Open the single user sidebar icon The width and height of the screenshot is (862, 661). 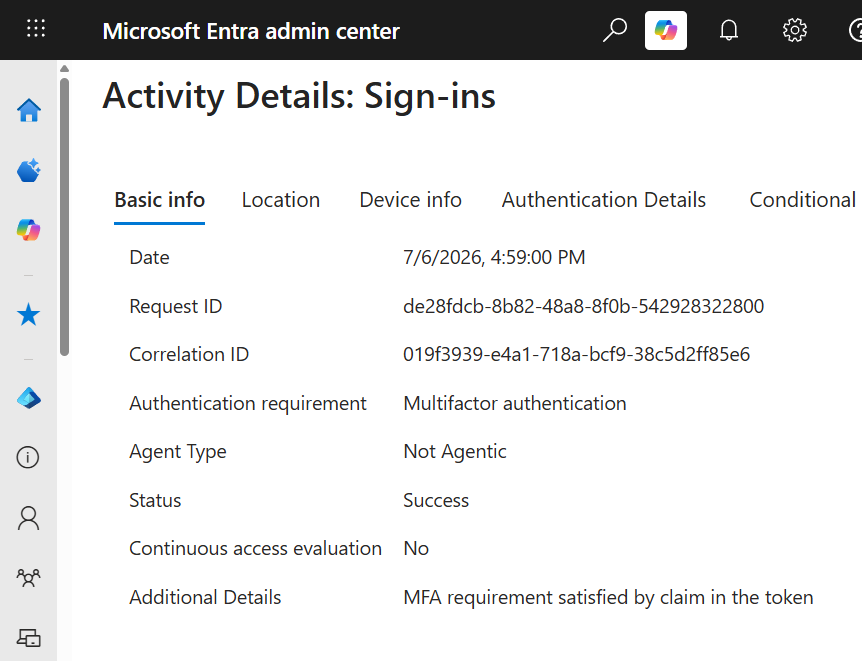29,518
